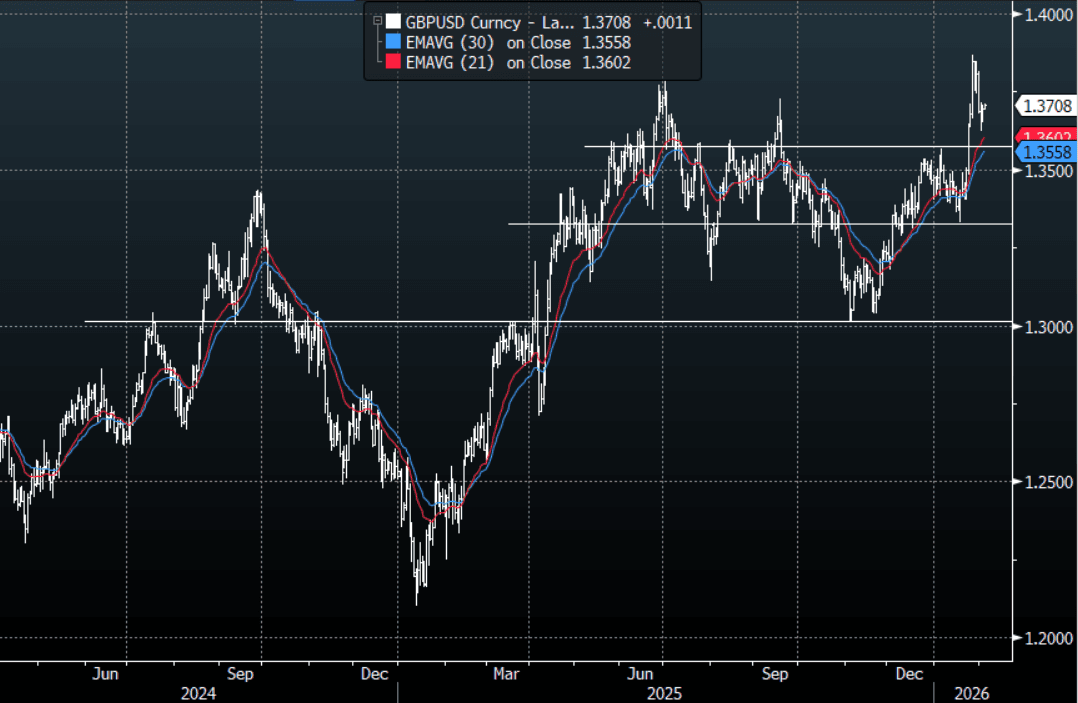Click the white 1.3708 last price tag
Screen dimensions: 1078x703
click(1047, 105)
